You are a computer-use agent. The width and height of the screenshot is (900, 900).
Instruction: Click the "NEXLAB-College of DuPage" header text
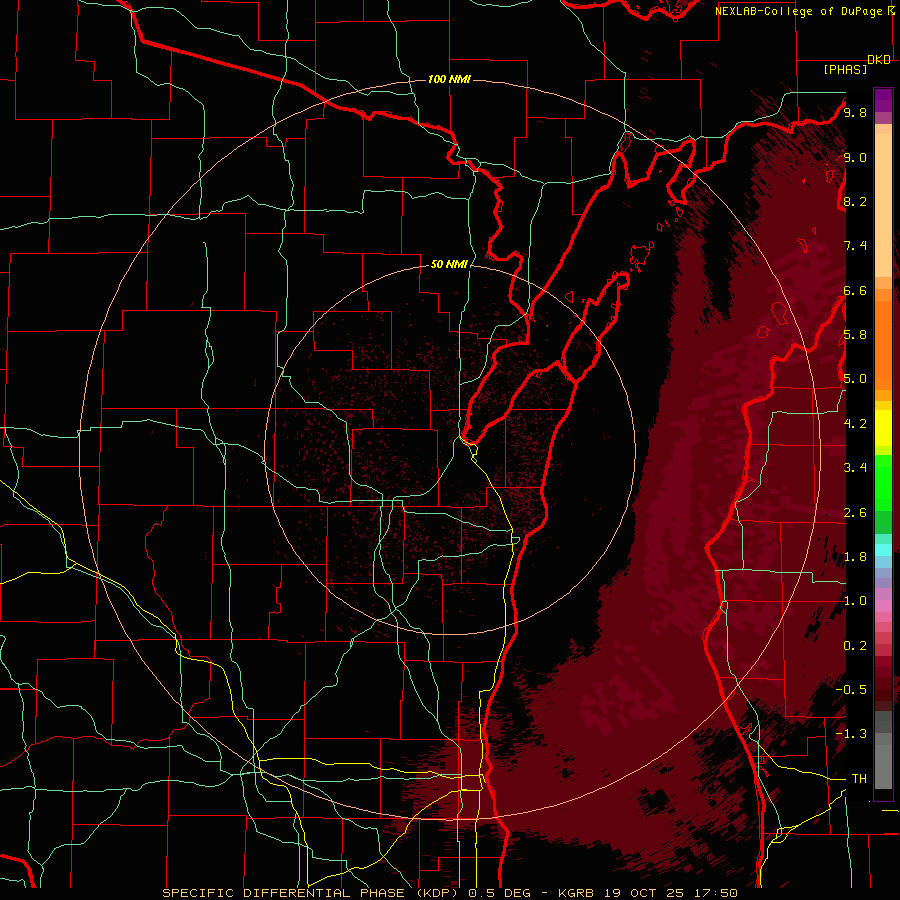click(800, 11)
